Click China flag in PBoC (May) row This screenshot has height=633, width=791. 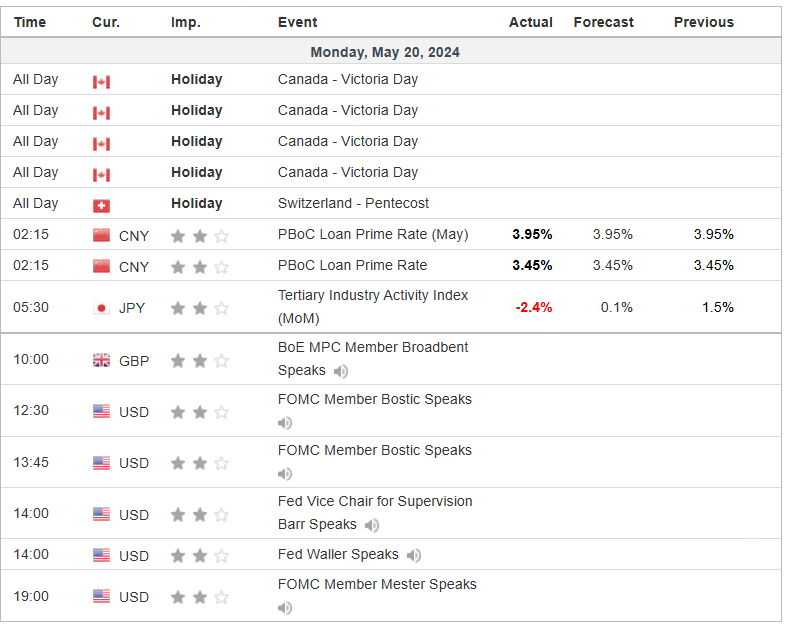[x=101, y=235]
